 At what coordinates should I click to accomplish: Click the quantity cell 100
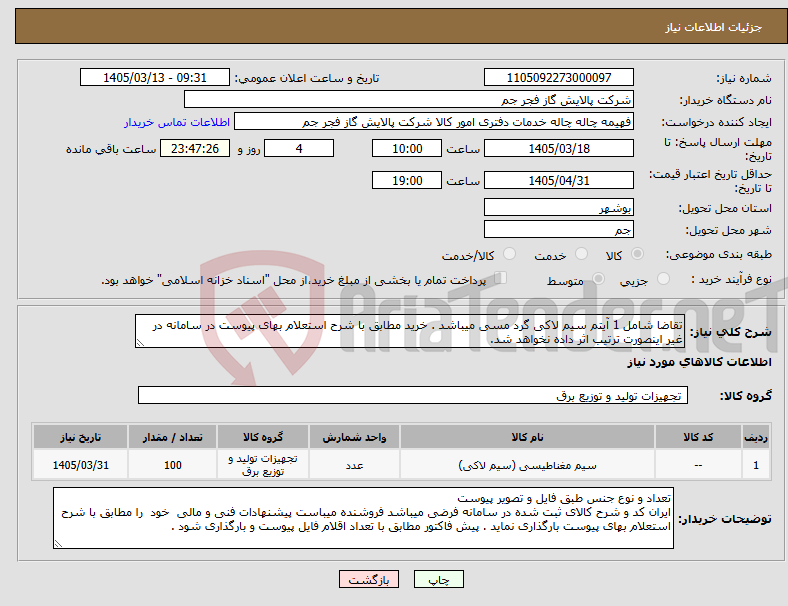(172, 465)
